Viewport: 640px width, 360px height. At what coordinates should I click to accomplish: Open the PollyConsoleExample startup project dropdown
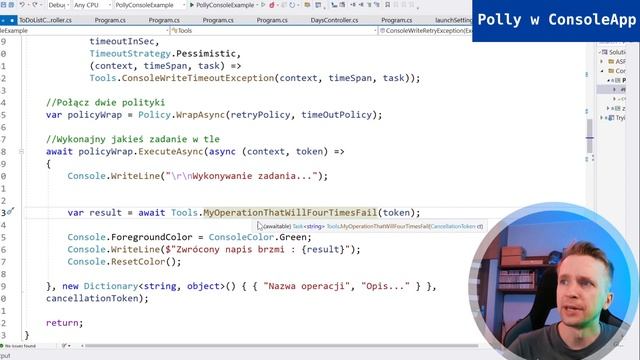click(x=149, y=5)
